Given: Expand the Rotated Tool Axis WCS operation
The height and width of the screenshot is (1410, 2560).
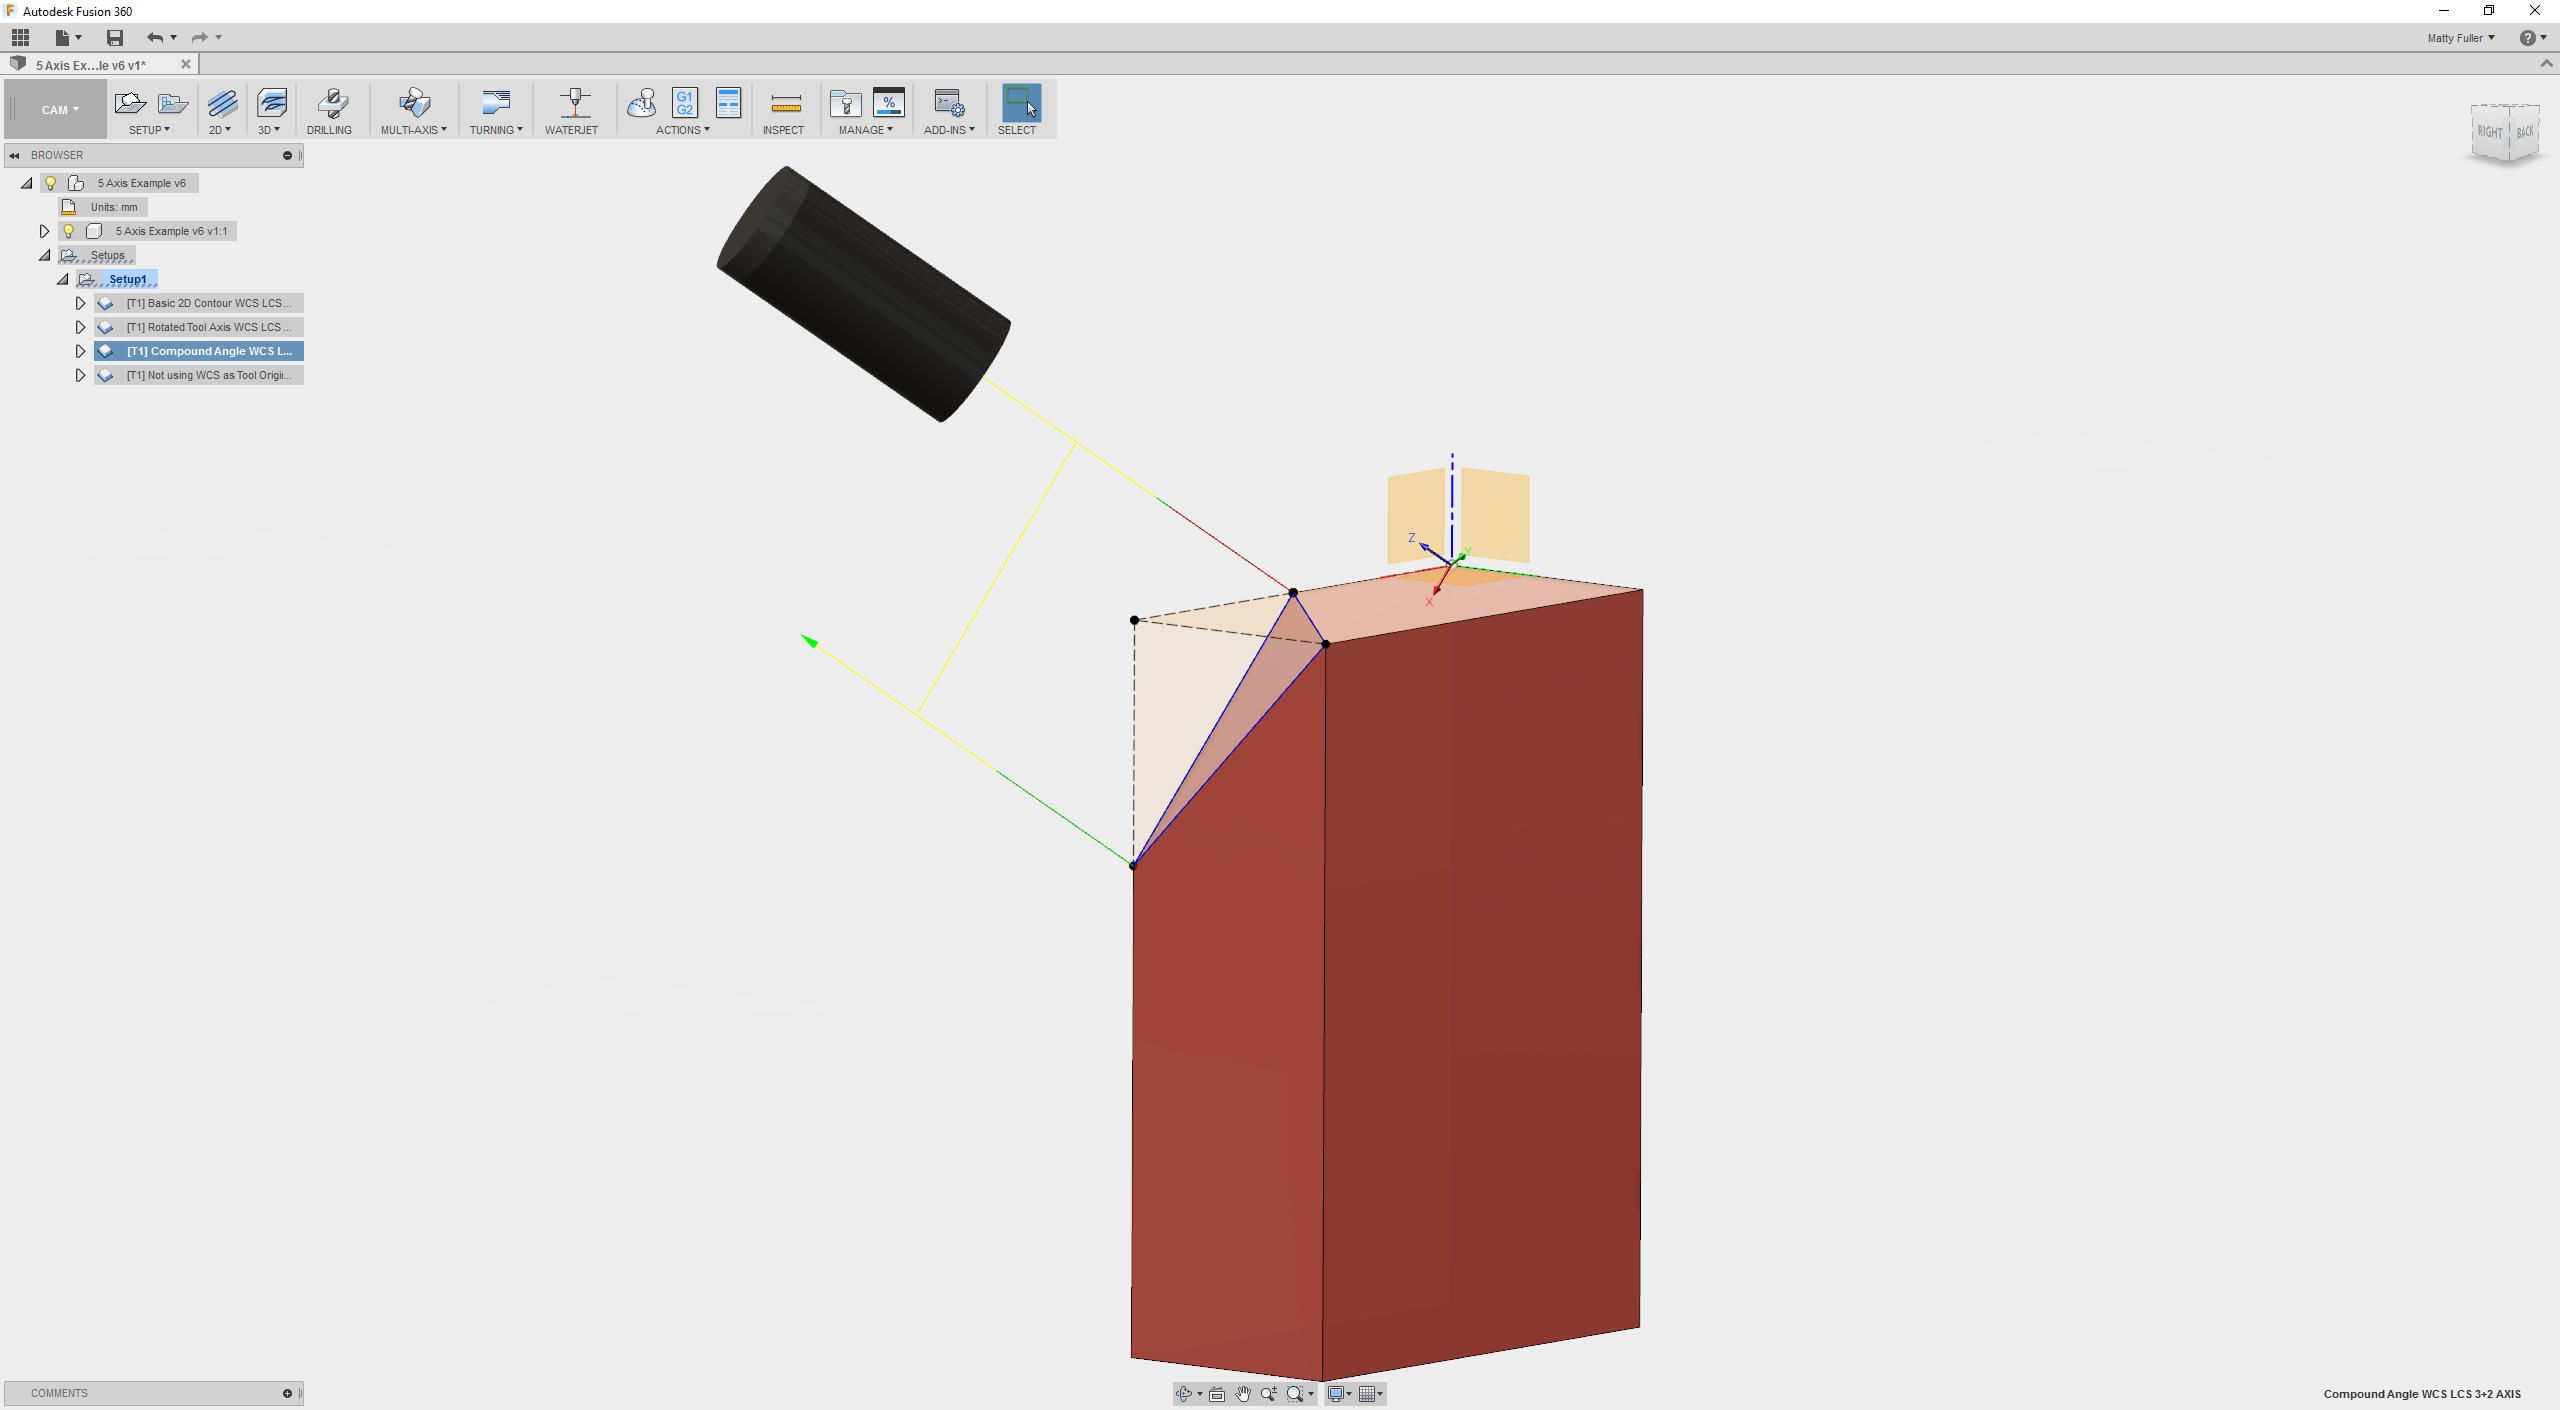Looking at the screenshot, I should pyautogui.click(x=80, y=326).
